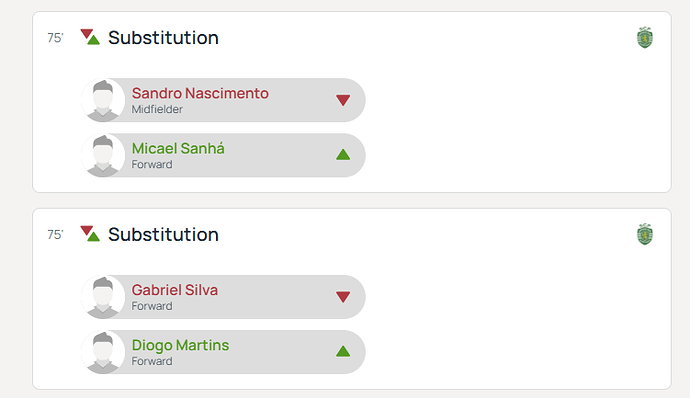Open the Sandro Nascimento player link

(x=200, y=93)
